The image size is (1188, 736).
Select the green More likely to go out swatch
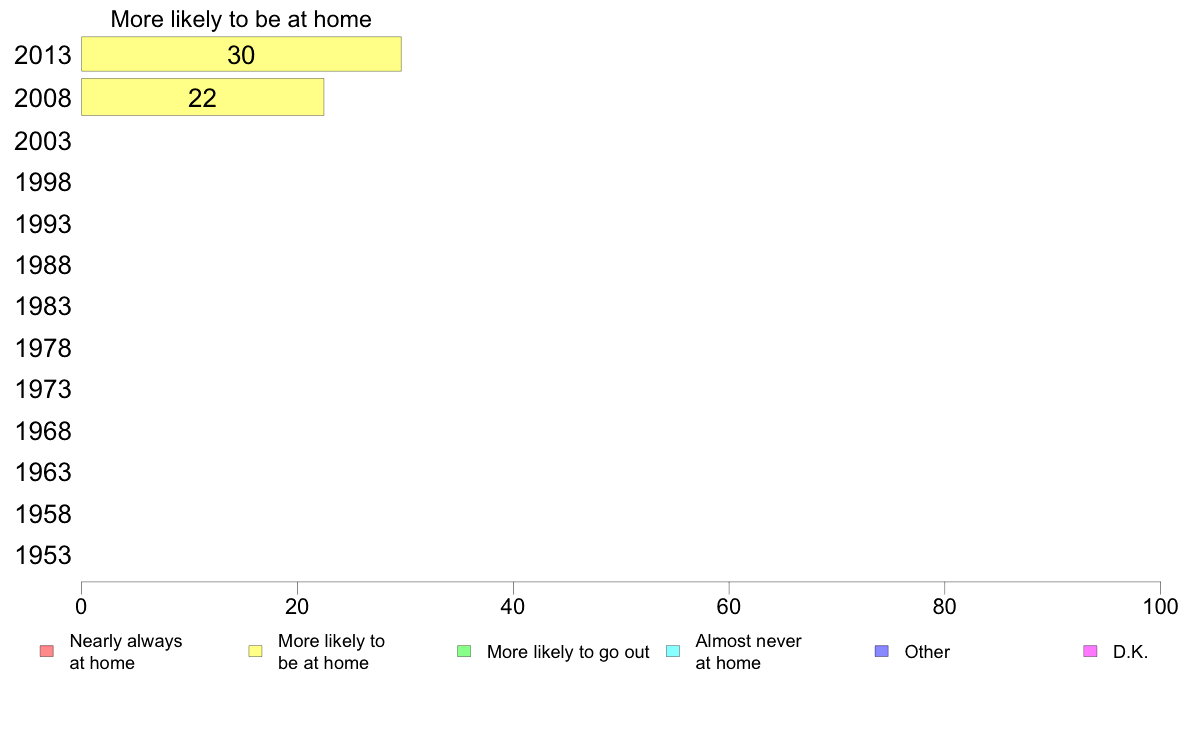[464, 651]
